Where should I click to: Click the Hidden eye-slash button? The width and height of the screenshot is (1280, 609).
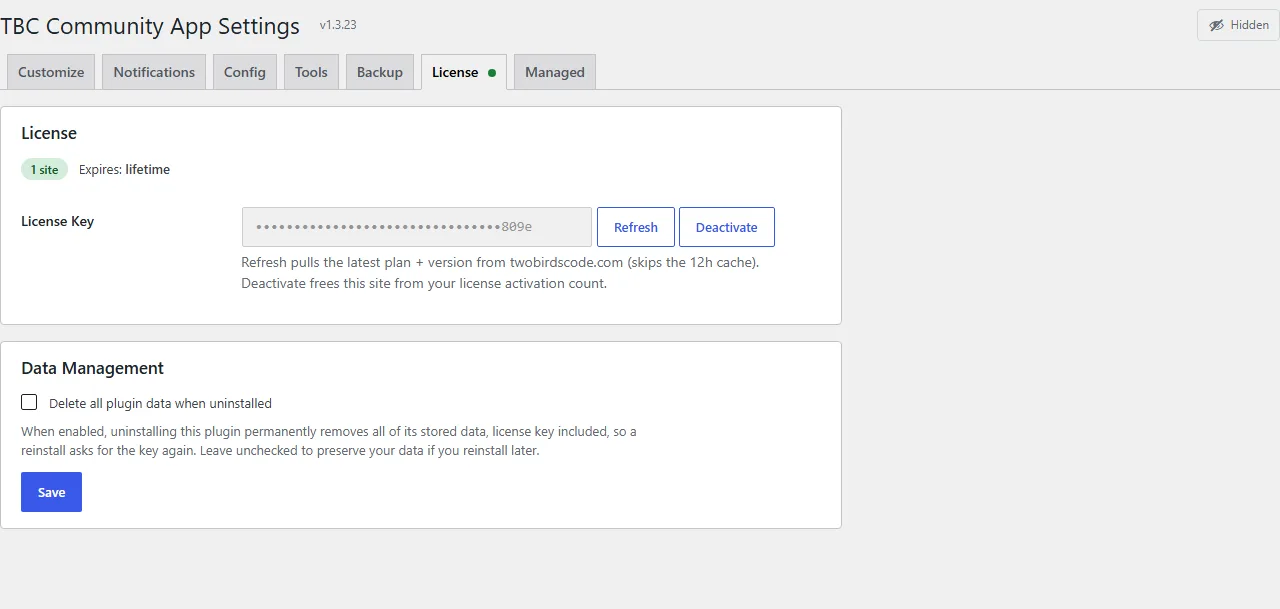coord(1238,25)
